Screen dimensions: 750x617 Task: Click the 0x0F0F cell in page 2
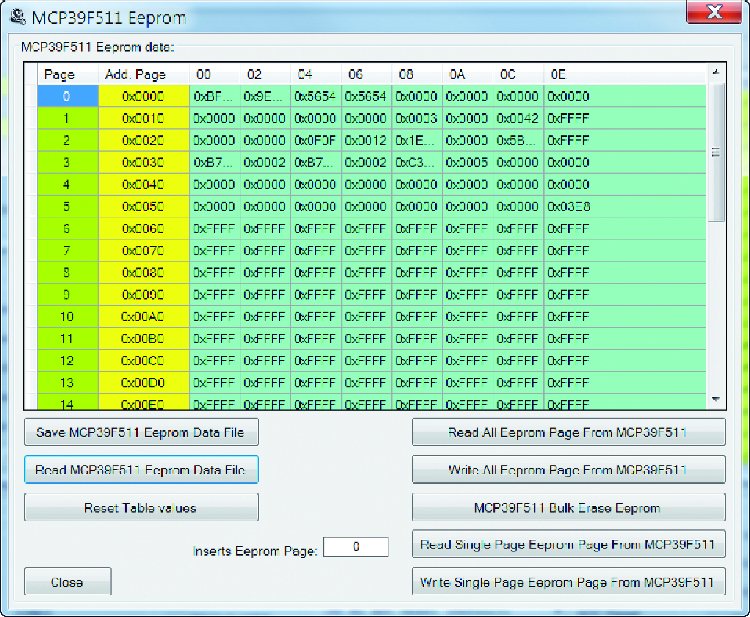[316, 140]
